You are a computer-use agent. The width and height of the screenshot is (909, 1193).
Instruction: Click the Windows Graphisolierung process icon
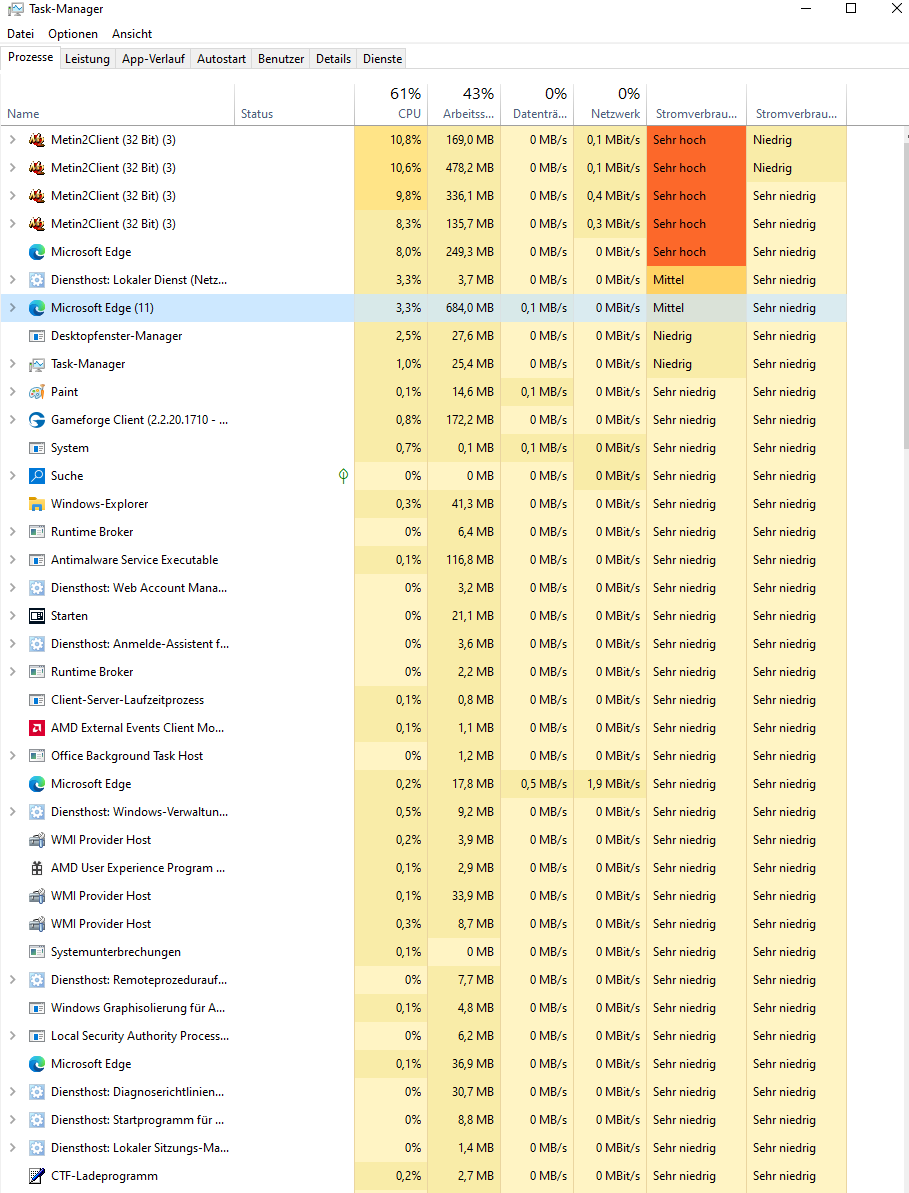(37, 1008)
